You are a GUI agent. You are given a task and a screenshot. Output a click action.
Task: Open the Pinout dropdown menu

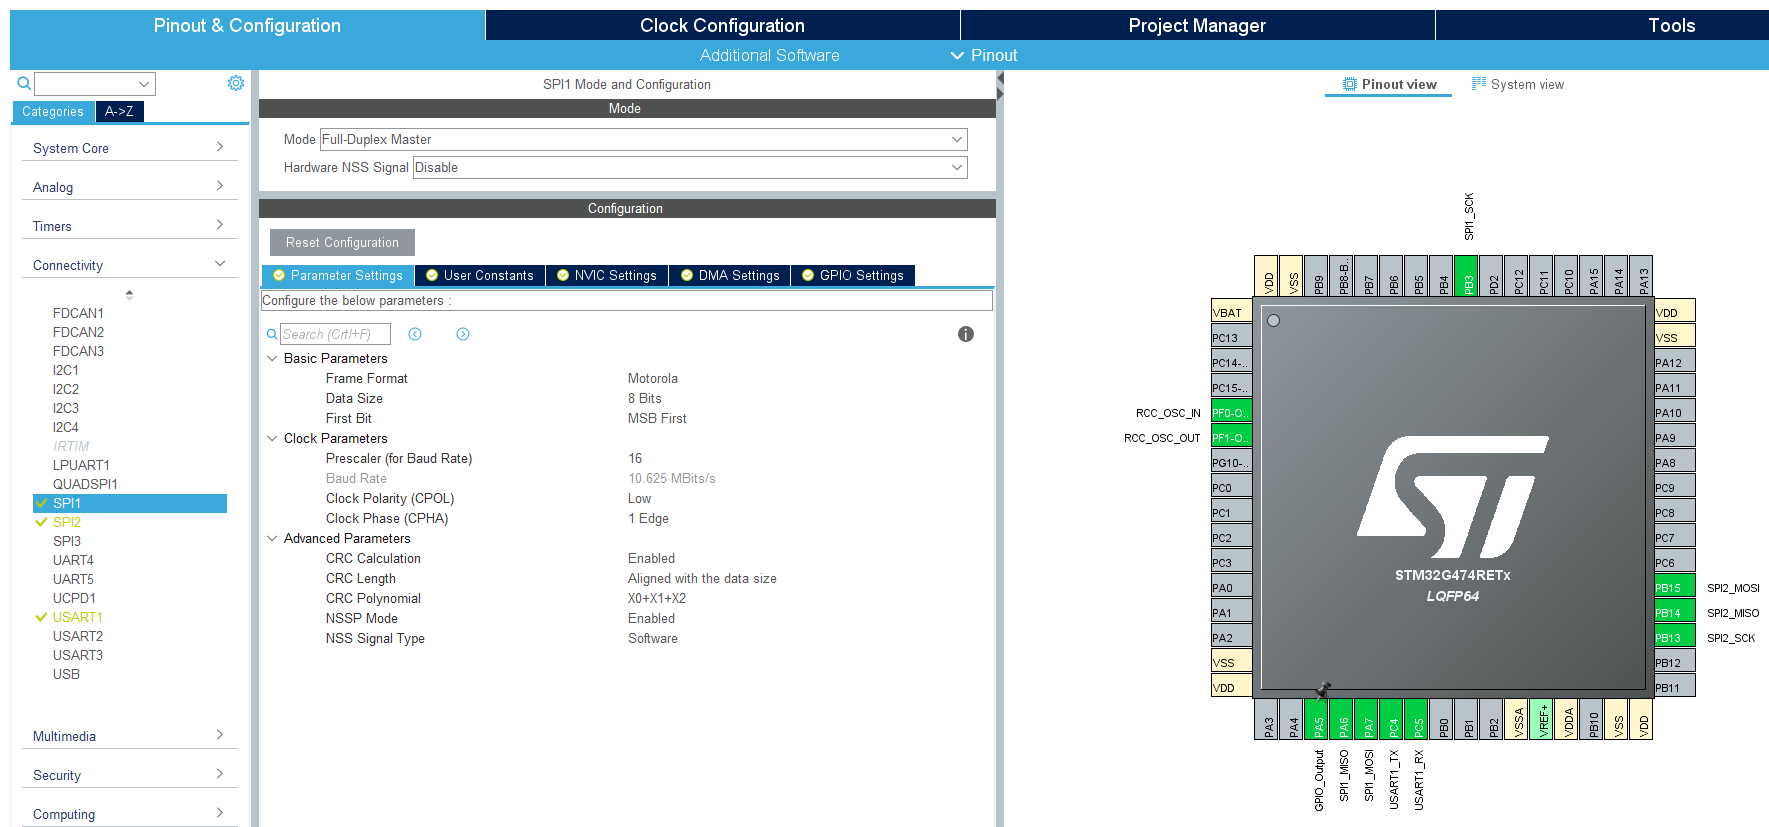point(984,55)
